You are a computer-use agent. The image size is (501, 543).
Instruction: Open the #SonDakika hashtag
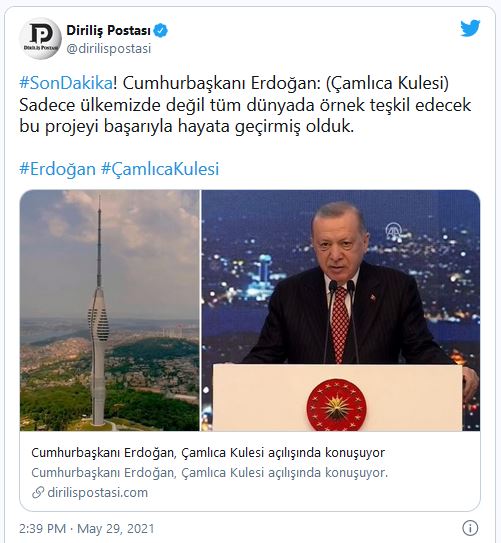[x=66, y=83]
